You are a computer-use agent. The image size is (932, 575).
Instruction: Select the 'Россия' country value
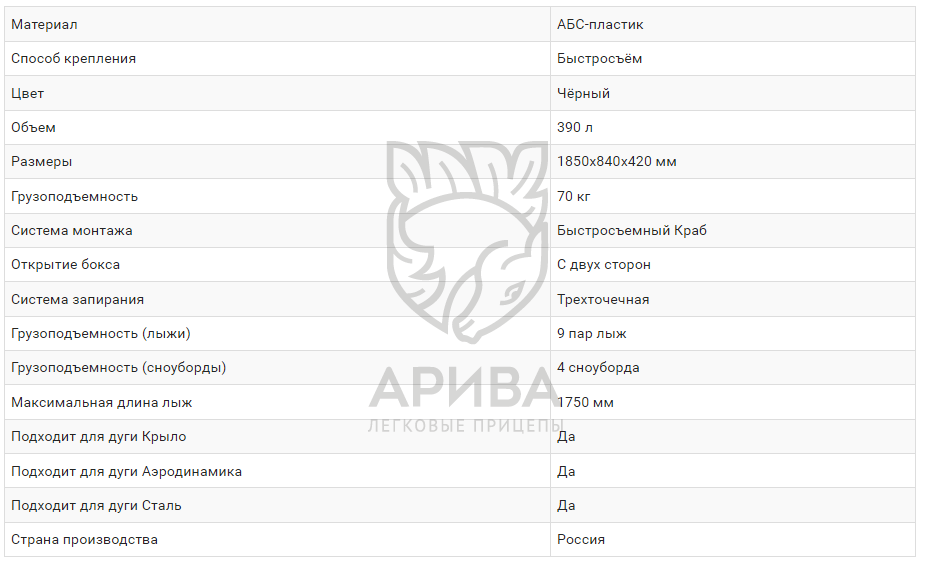pos(581,539)
